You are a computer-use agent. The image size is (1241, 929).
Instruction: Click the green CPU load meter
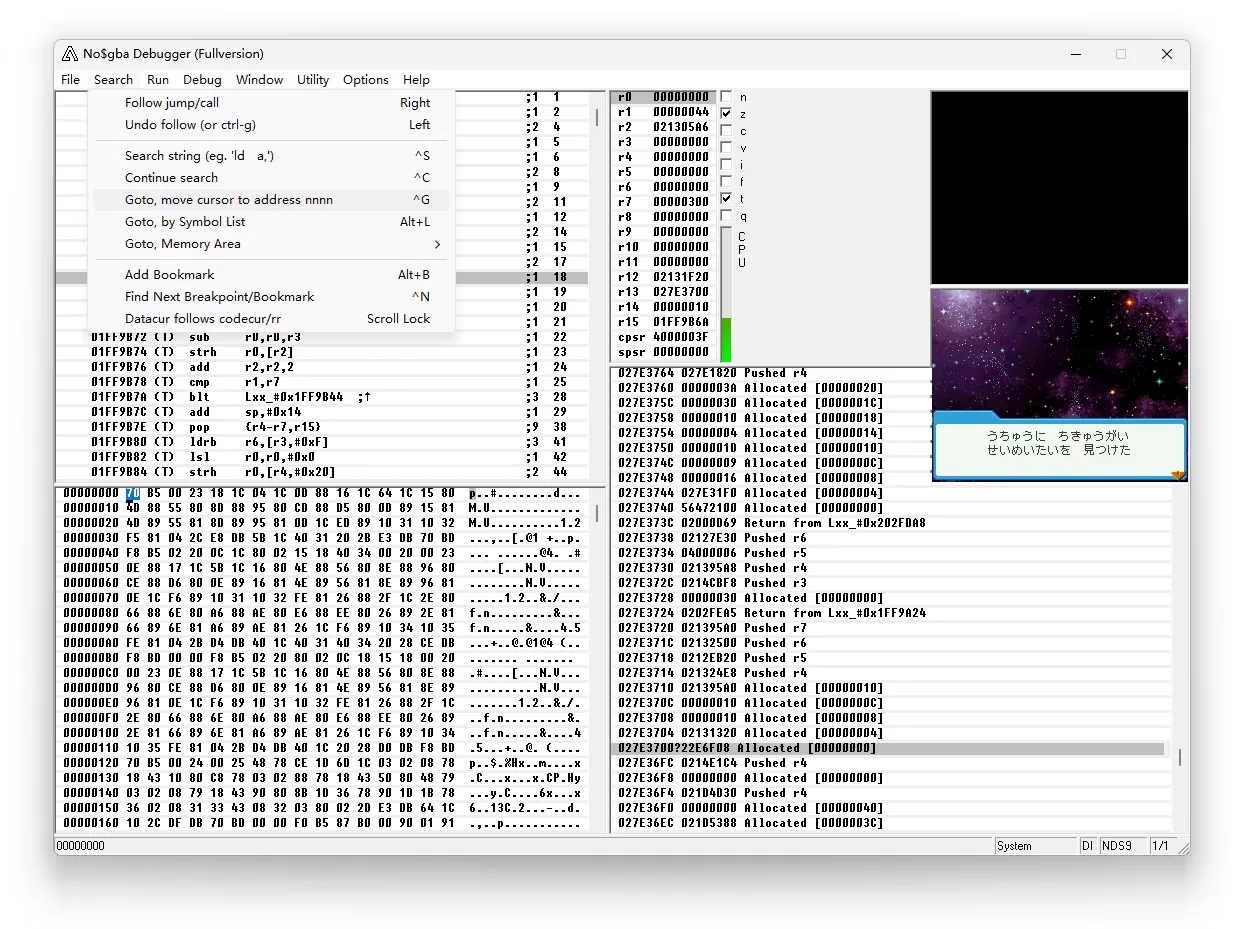click(726, 340)
